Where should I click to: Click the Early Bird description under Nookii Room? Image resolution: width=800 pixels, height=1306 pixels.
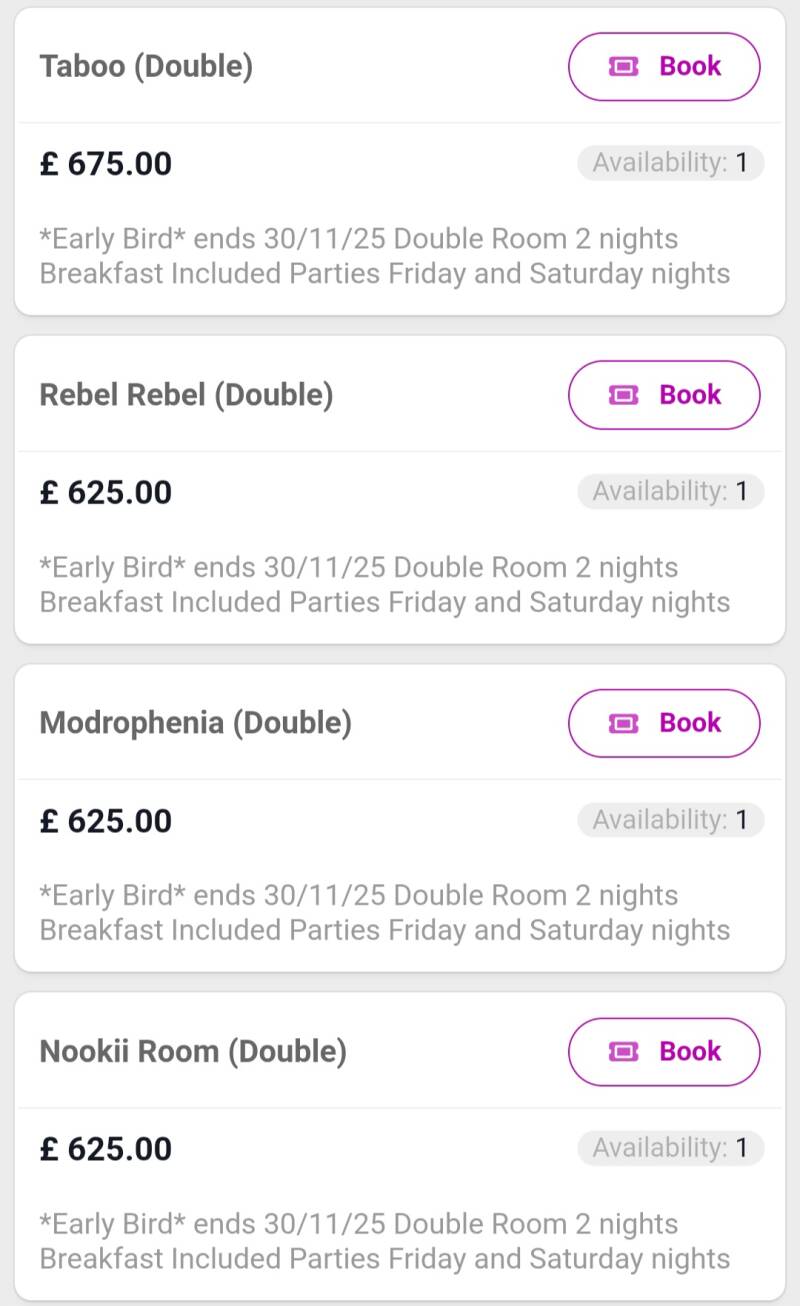pyautogui.click(x=385, y=1241)
